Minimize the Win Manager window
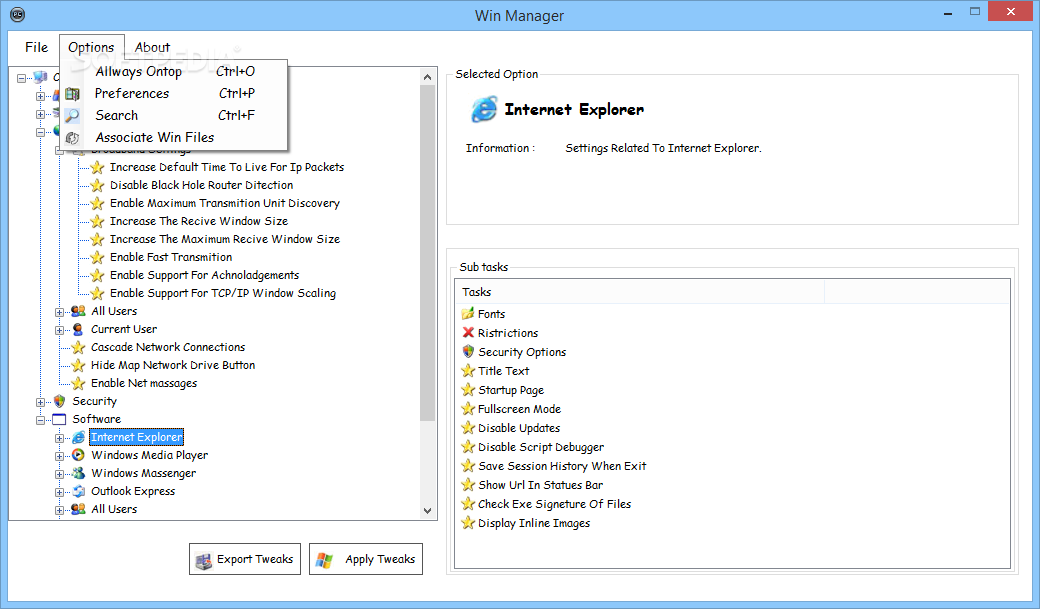1040x609 pixels. tap(948, 12)
